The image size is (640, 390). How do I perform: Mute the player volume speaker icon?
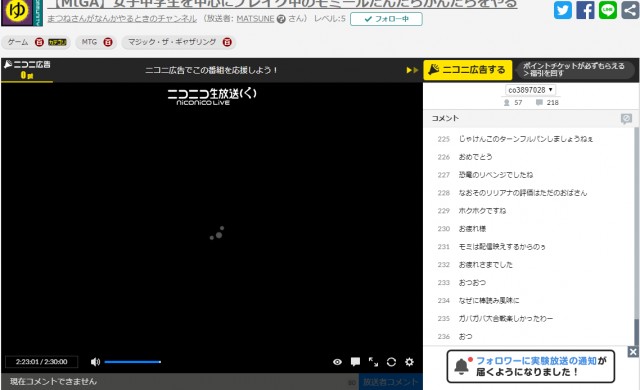[x=95, y=362]
